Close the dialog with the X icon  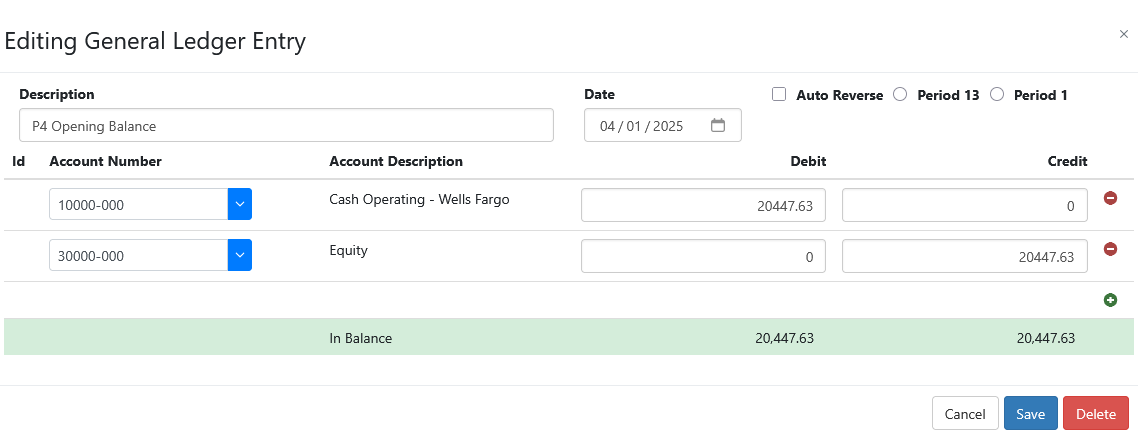click(x=1123, y=34)
